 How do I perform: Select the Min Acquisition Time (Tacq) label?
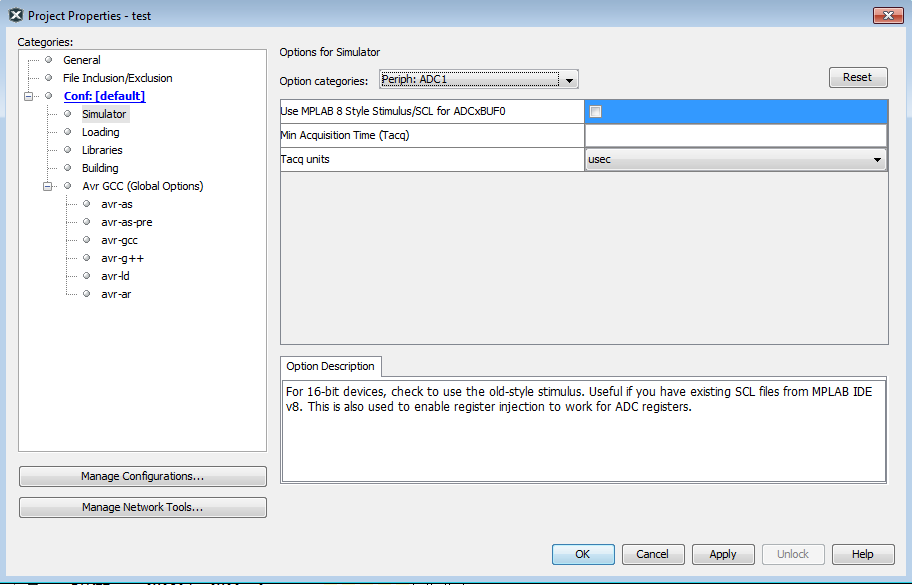coord(345,135)
